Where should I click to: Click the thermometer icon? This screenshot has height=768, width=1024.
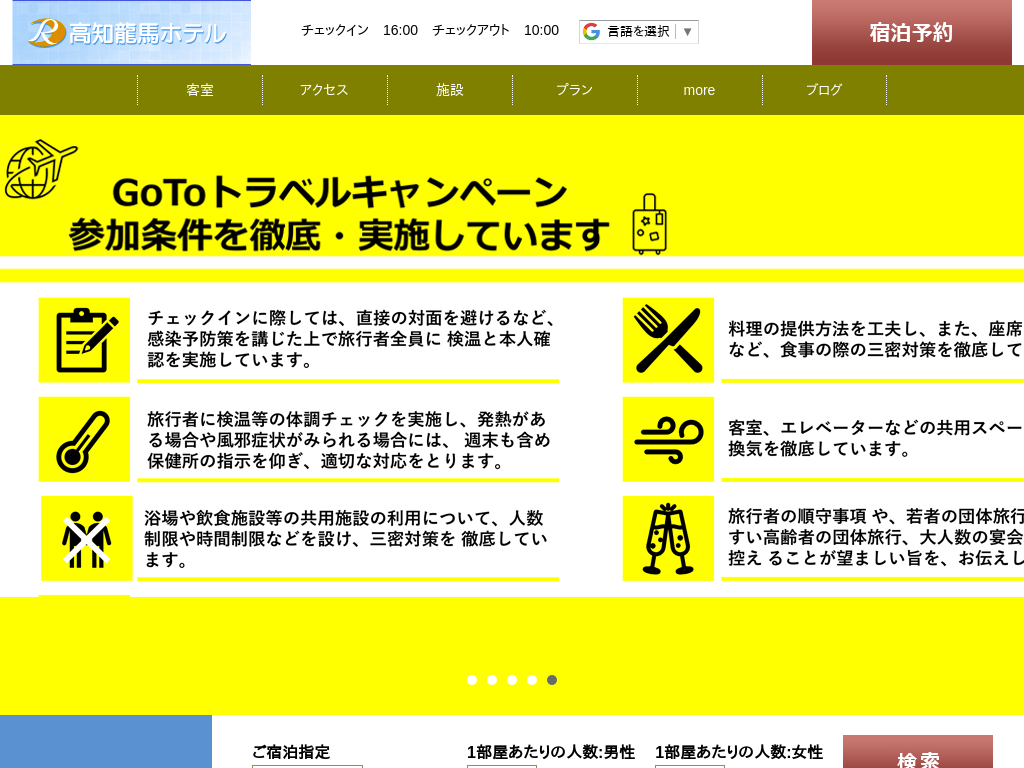click(84, 439)
